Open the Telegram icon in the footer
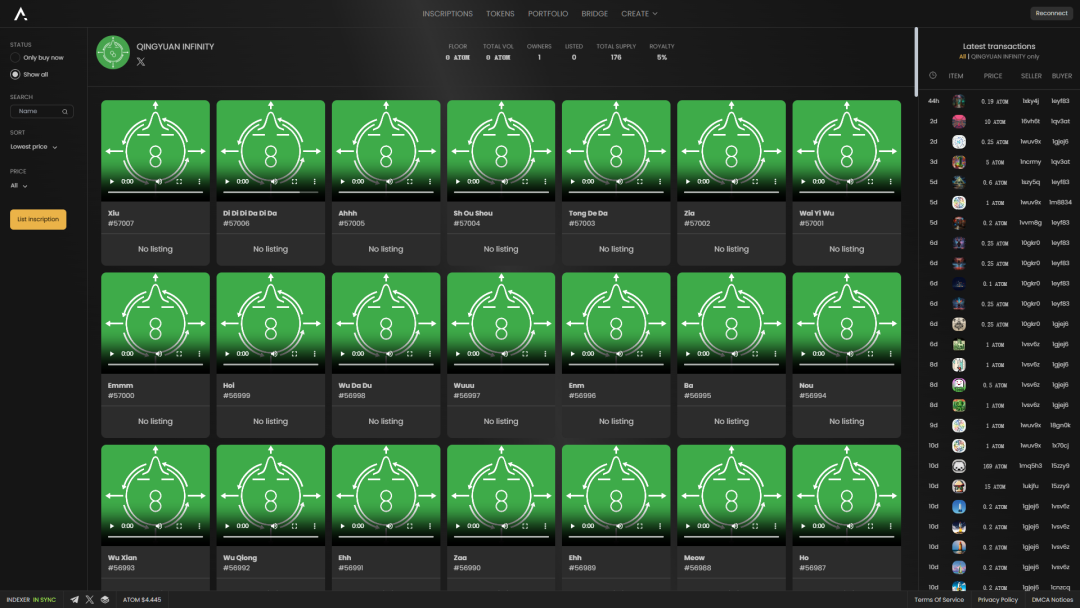Image resolution: width=1080 pixels, height=608 pixels. 74,600
